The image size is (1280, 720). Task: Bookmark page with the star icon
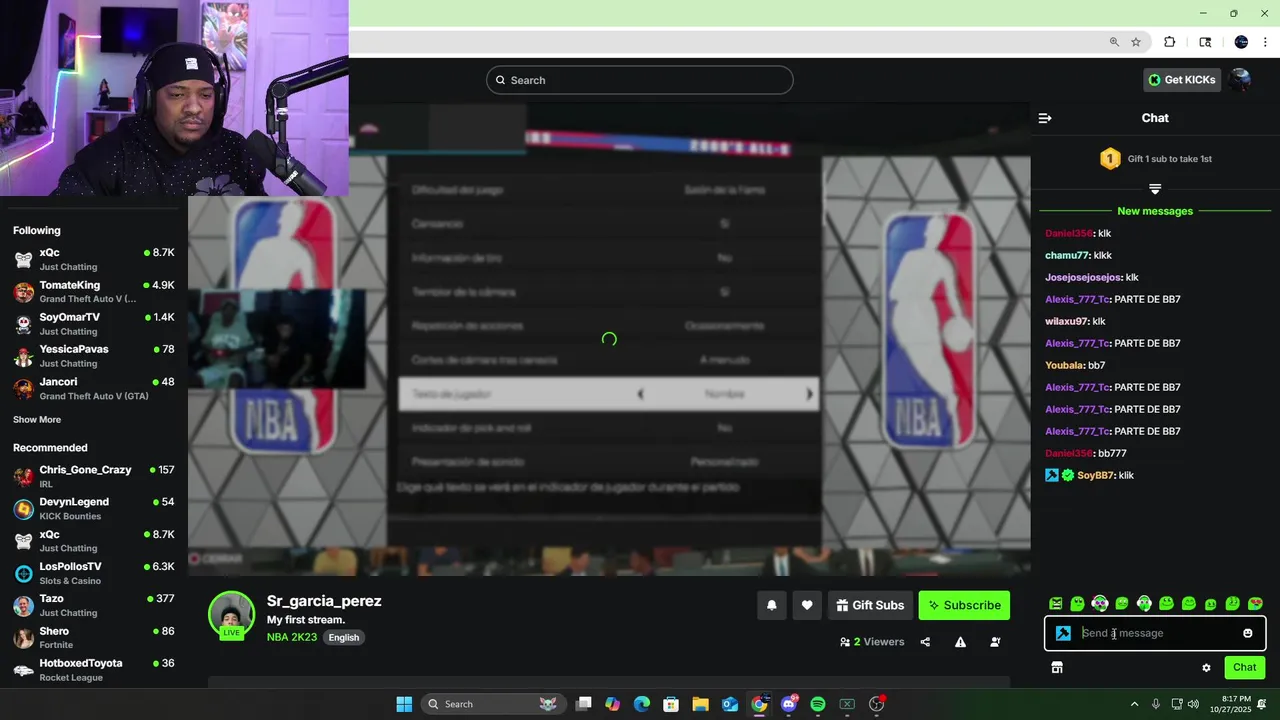tap(1136, 42)
